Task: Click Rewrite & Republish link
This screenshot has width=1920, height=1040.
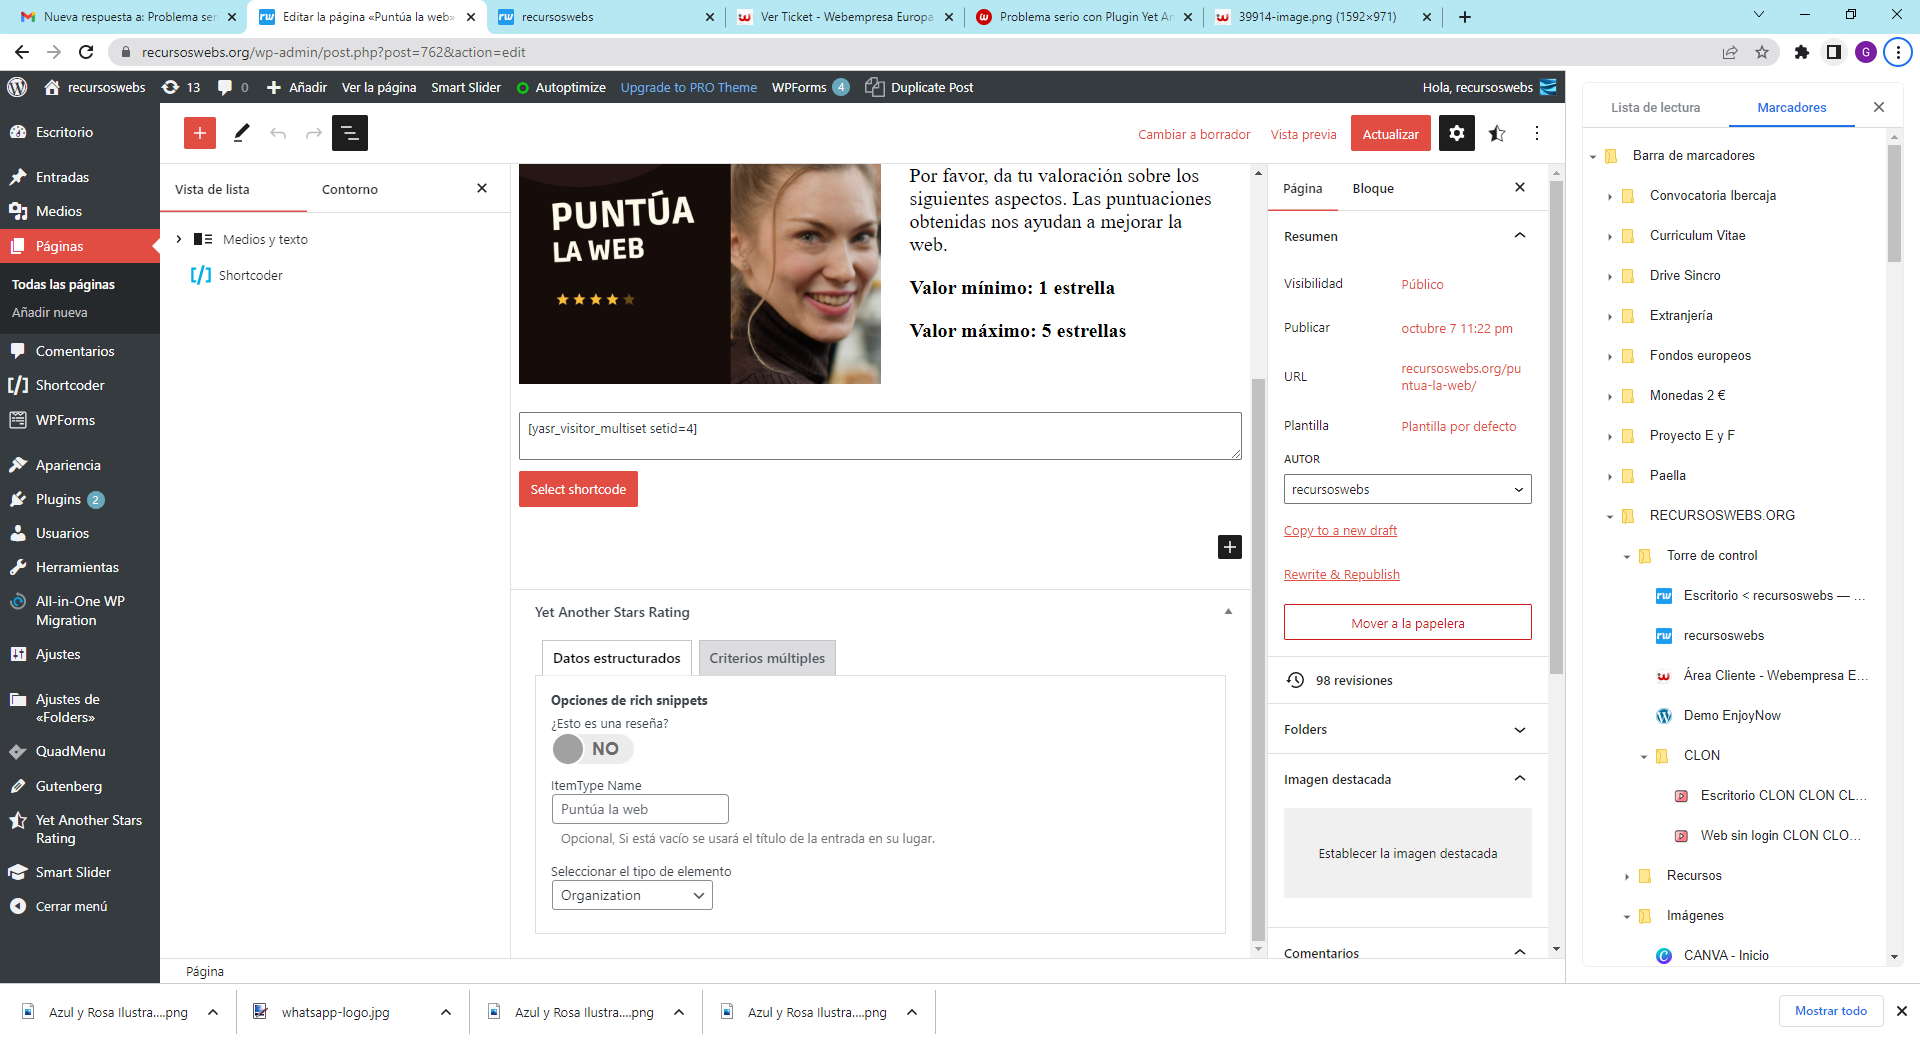Action: tap(1341, 574)
